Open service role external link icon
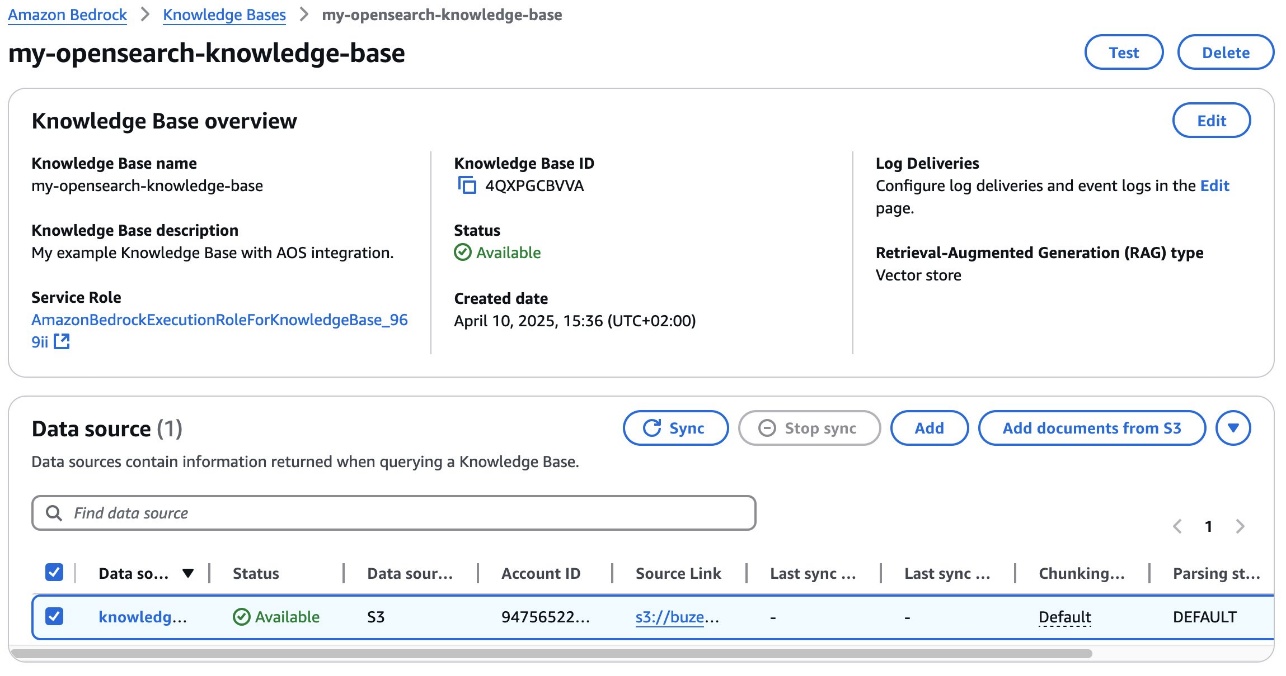 tap(62, 342)
